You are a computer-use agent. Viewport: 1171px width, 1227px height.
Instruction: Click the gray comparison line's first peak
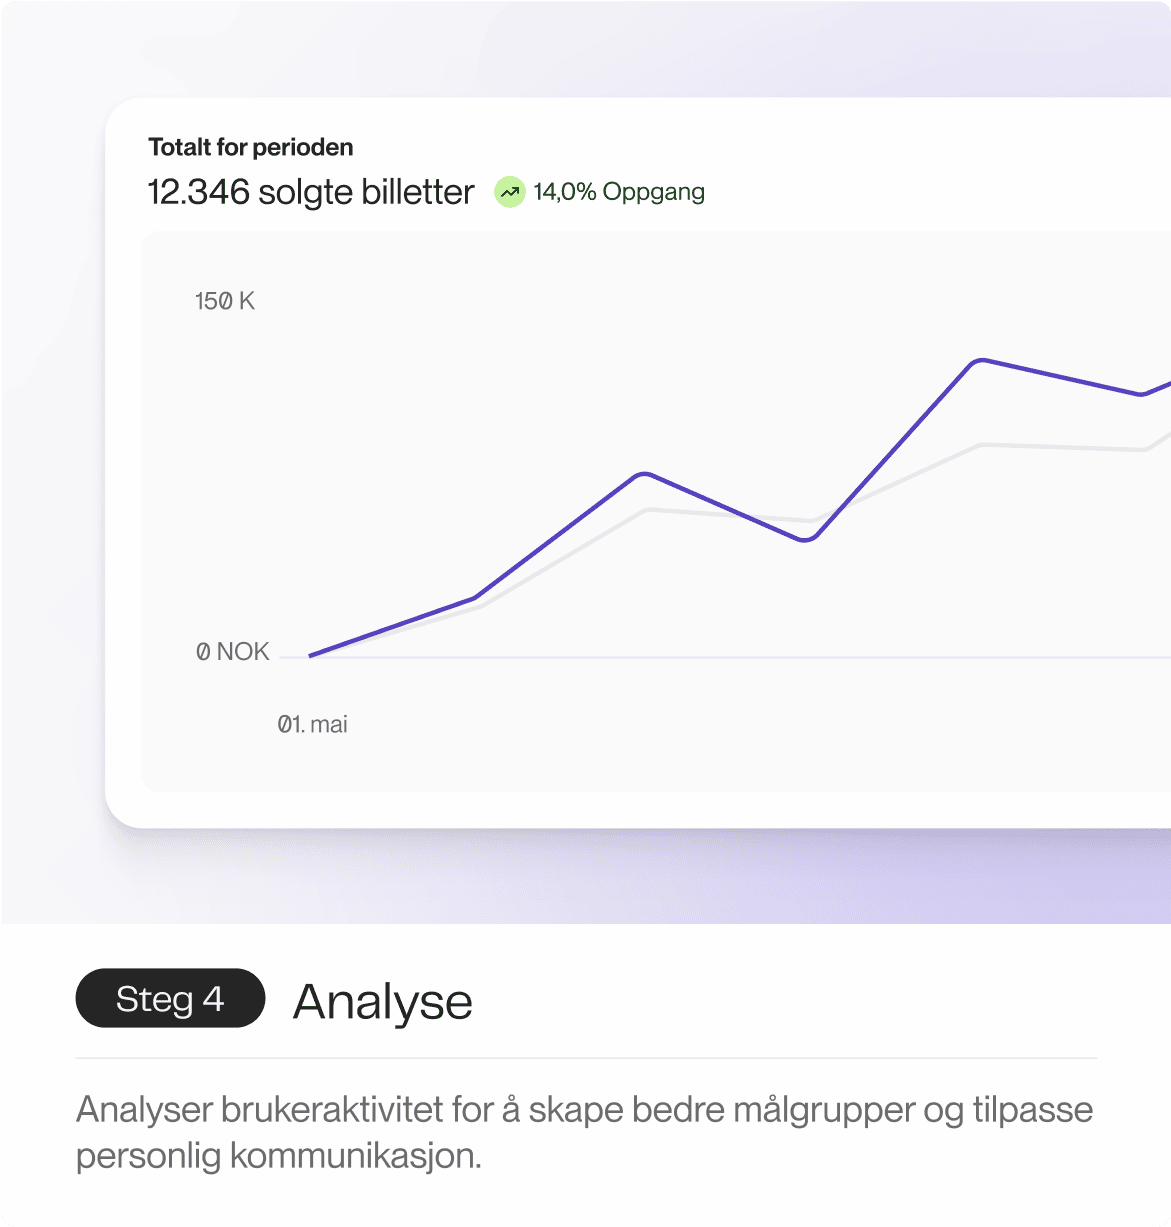click(x=650, y=510)
